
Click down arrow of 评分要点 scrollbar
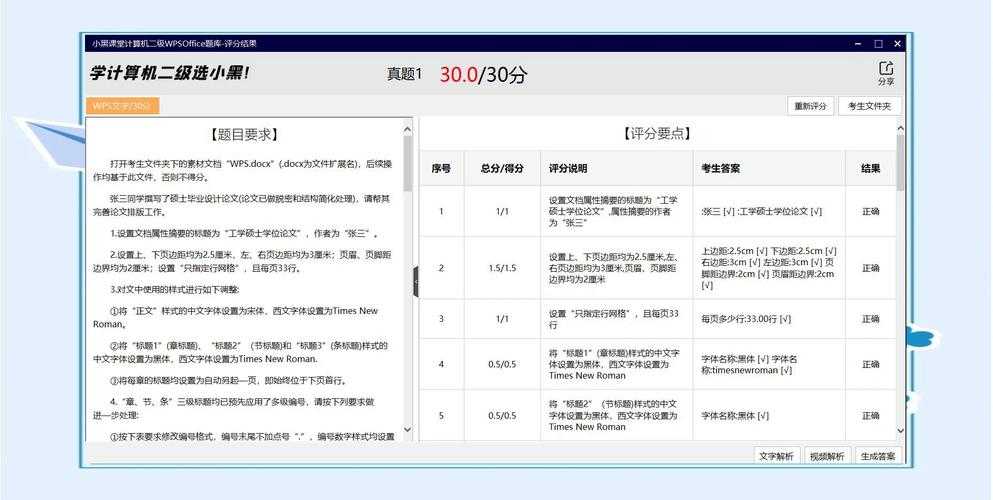[x=901, y=430]
